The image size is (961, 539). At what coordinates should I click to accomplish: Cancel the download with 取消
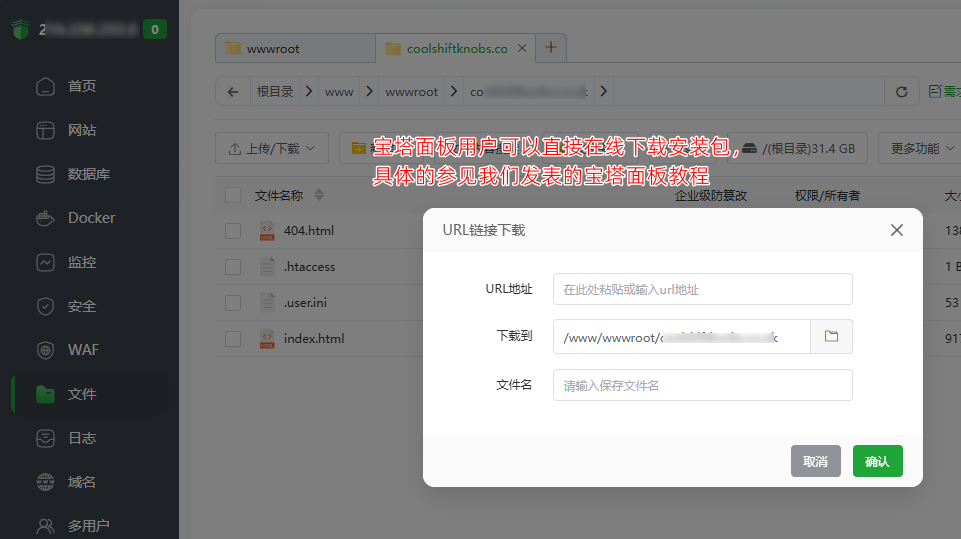coord(815,461)
